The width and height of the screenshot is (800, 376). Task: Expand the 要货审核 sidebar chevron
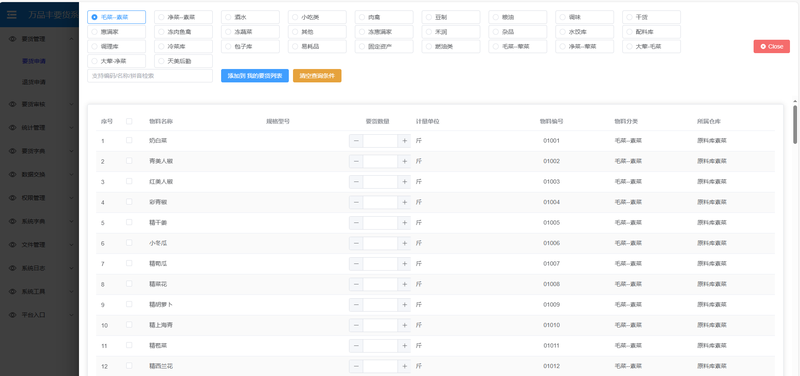tap(71, 104)
